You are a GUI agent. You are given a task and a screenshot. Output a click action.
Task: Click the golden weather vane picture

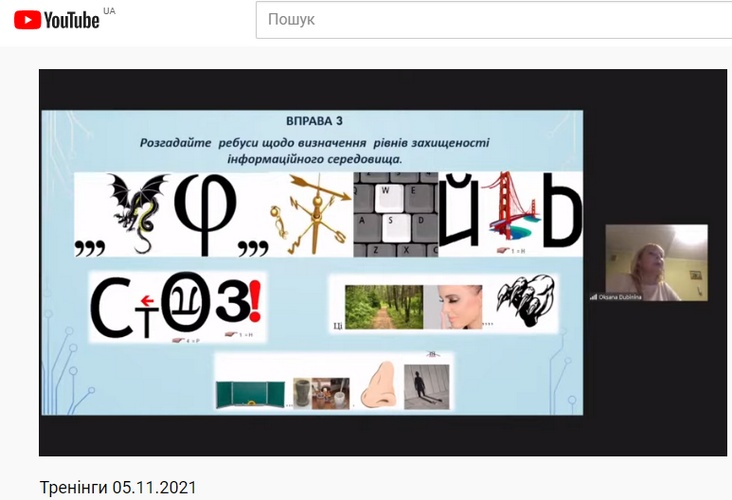pyautogui.click(x=311, y=214)
